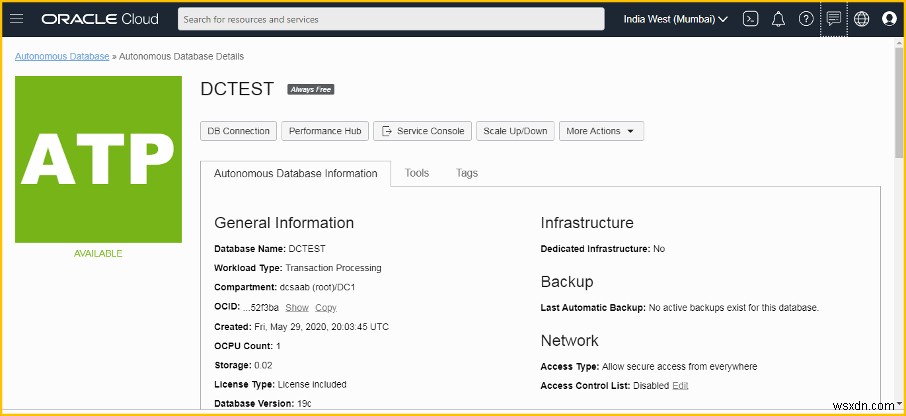Expand the More Actions dropdown
Viewport: 906px width, 416px height.
601,131
